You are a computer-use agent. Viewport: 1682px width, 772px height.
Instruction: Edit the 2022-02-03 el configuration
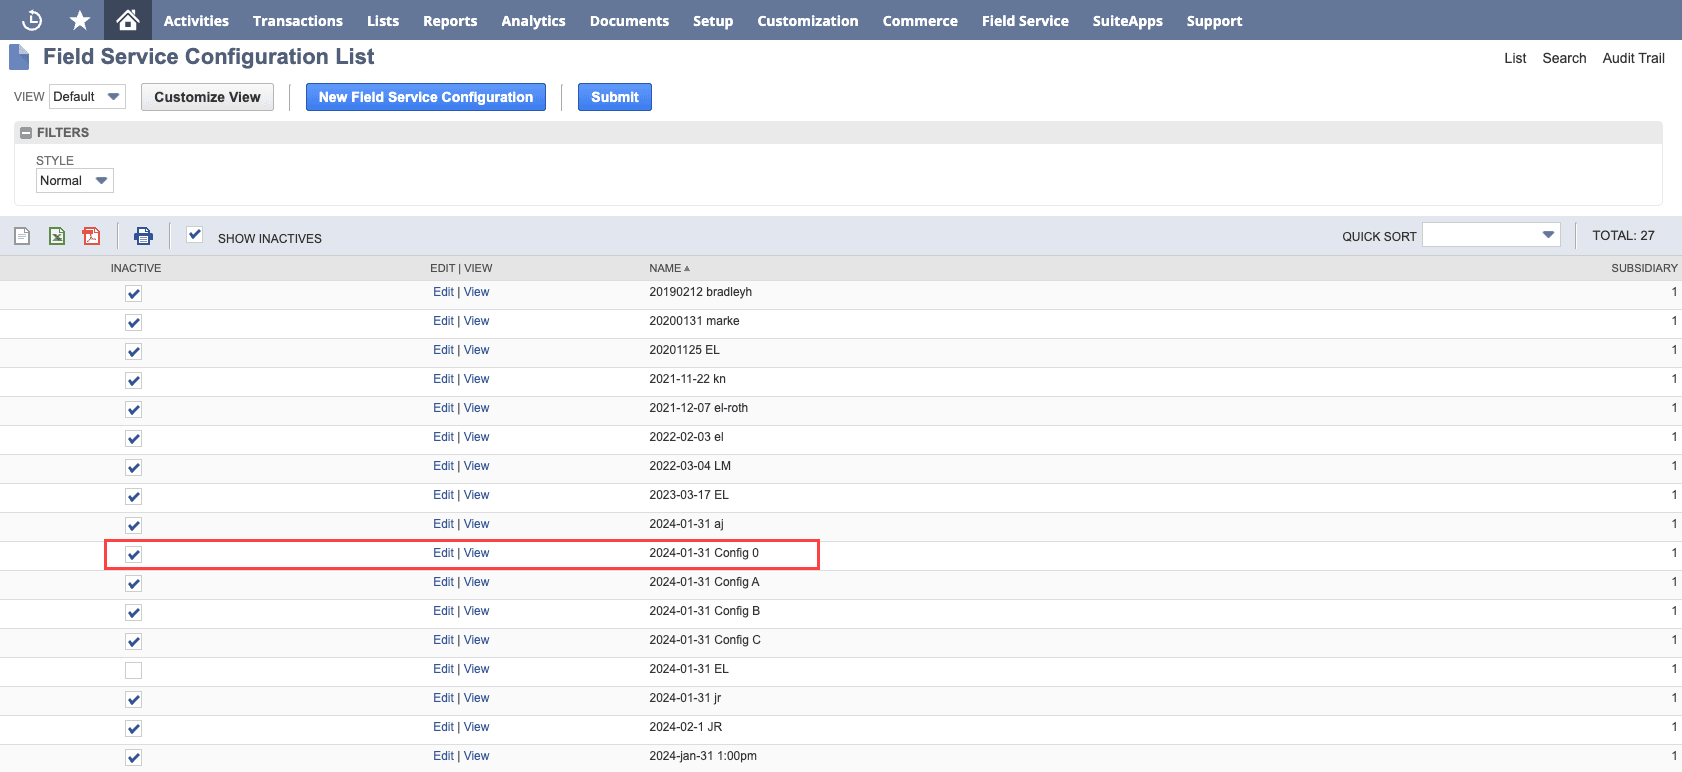[443, 437]
